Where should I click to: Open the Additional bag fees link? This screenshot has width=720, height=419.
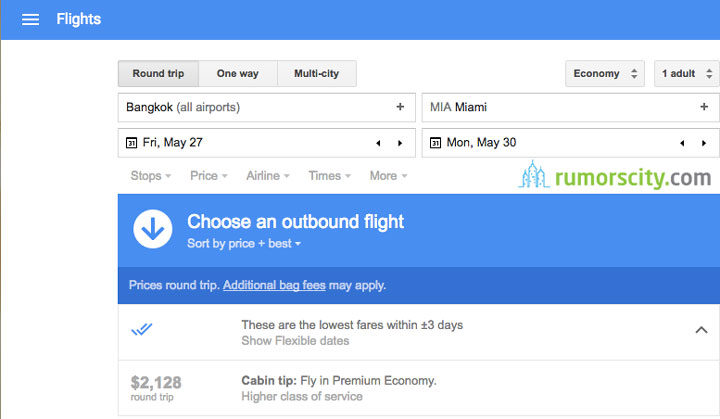tap(274, 285)
